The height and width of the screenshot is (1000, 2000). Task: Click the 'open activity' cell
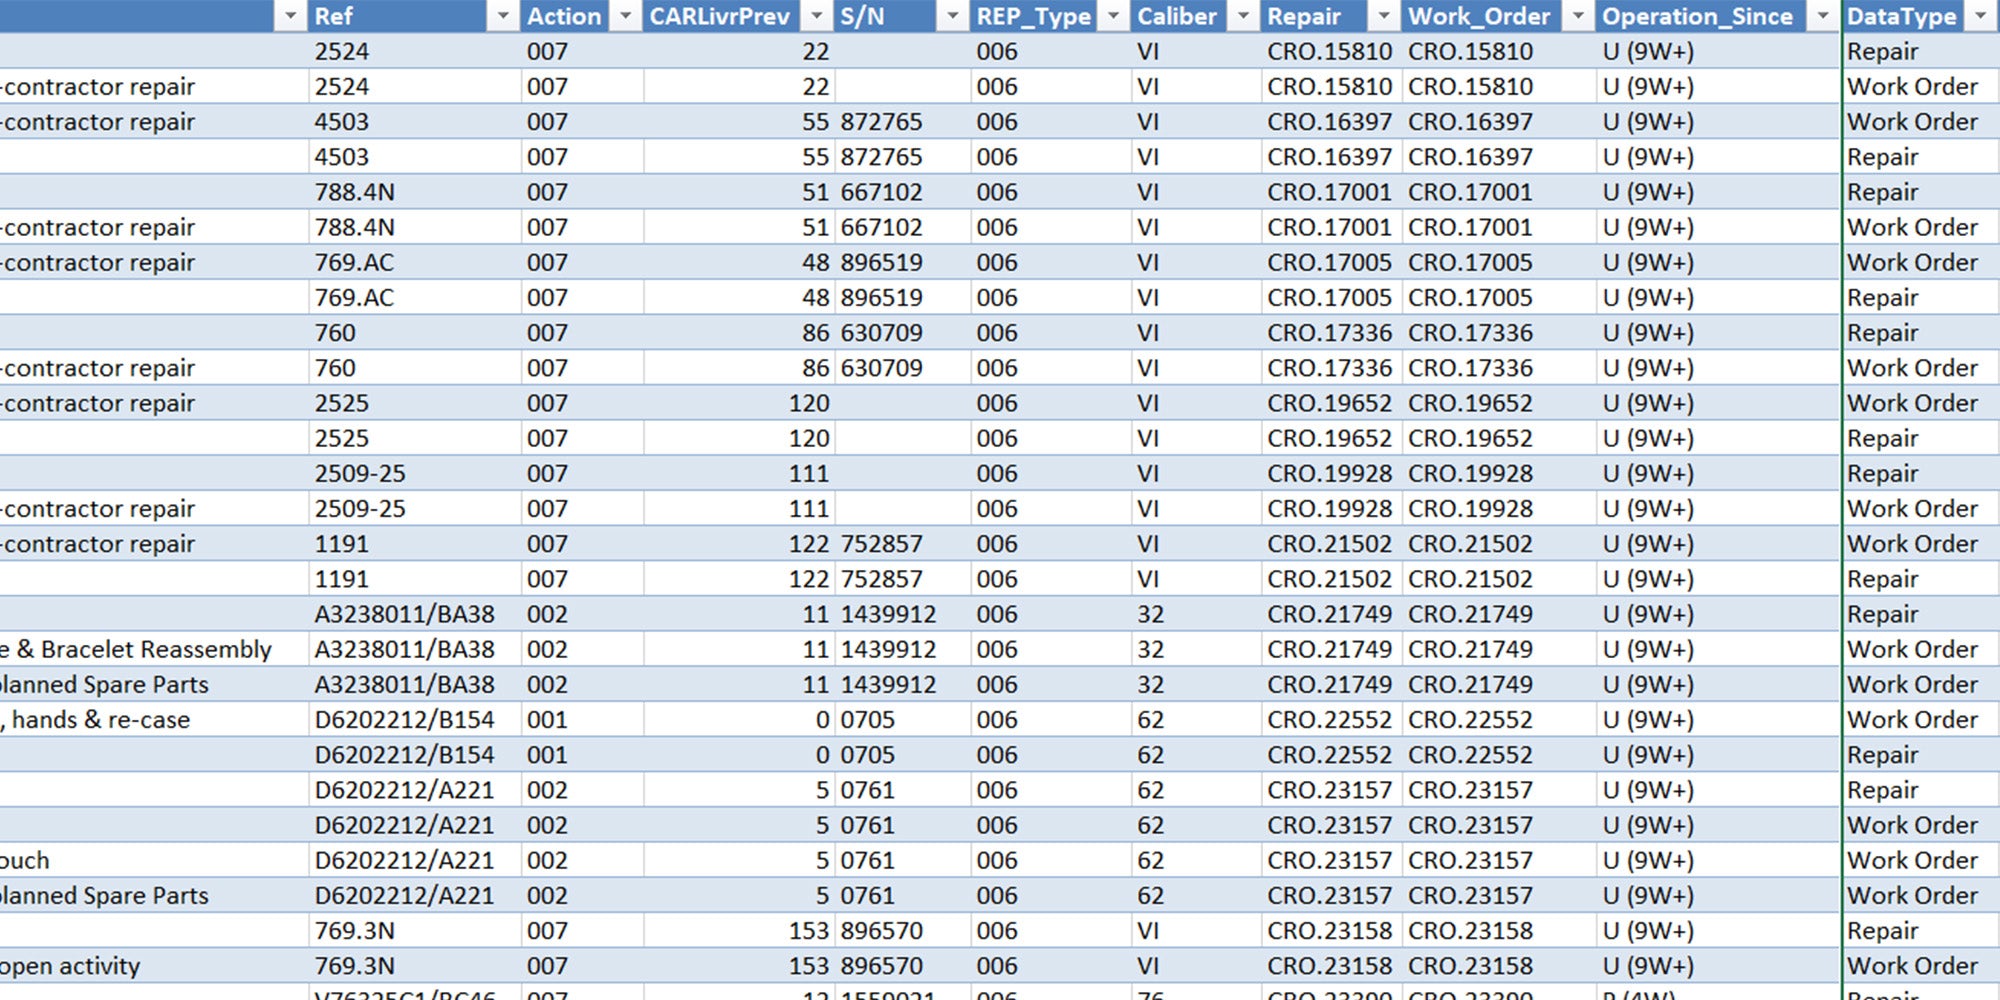pyautogui.click(x=72, y=966)
